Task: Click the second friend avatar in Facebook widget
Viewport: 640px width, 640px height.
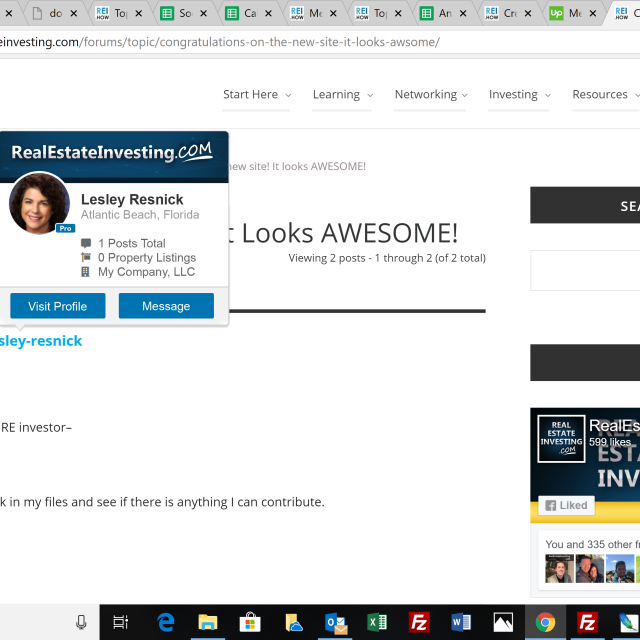Action: pyautogui.click(x=589, y=568)
